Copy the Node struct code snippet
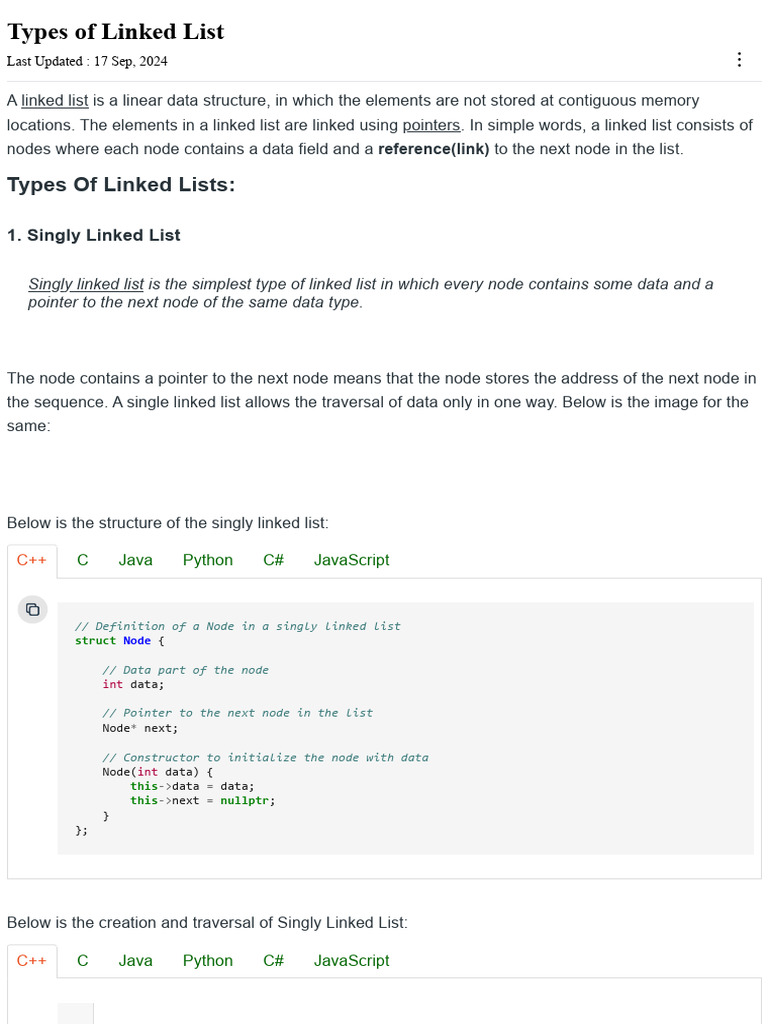 [32, 609]
